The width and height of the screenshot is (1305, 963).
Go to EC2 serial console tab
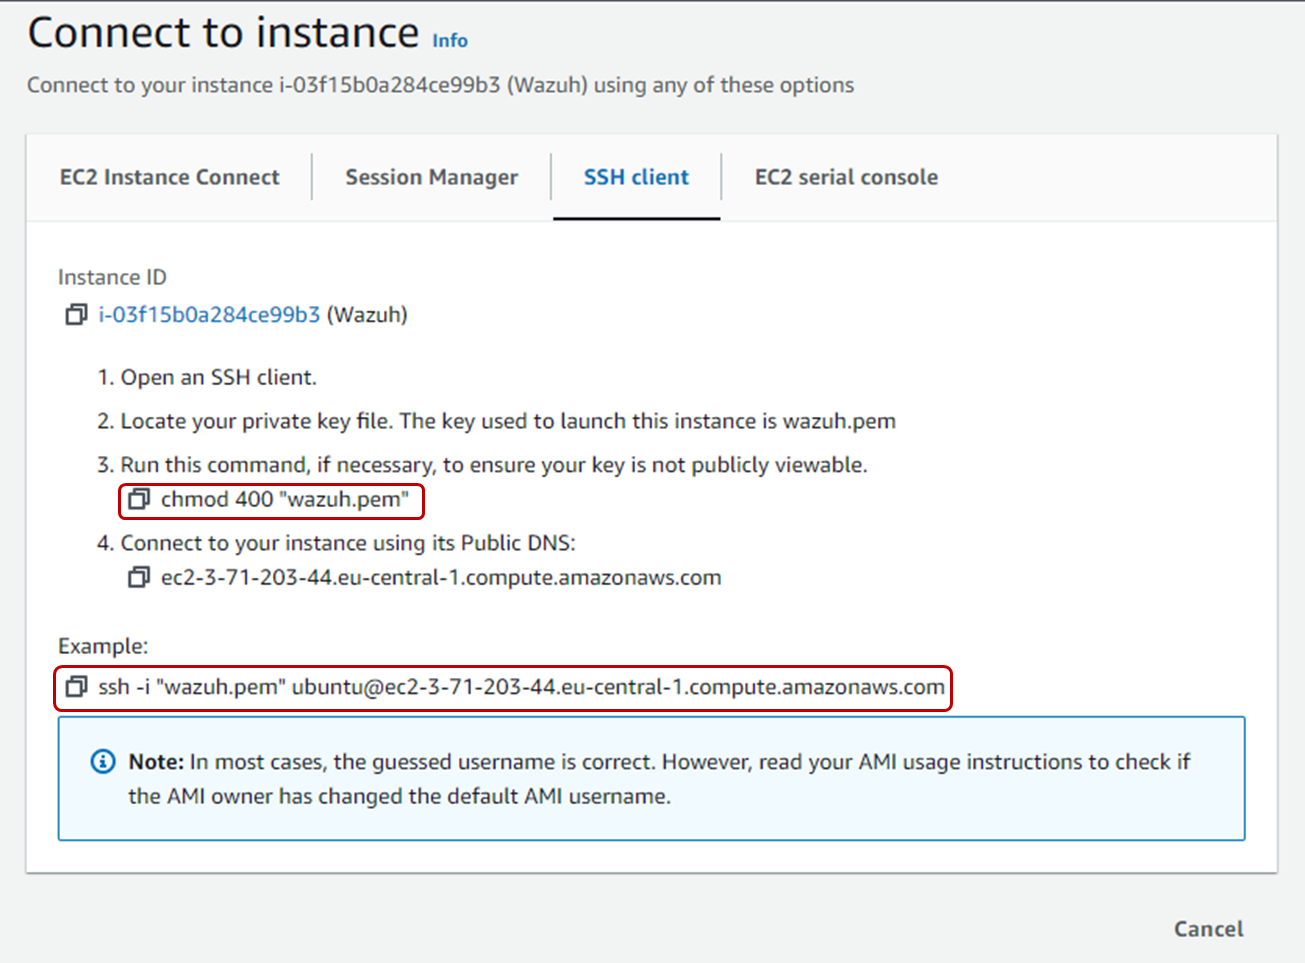846,177
